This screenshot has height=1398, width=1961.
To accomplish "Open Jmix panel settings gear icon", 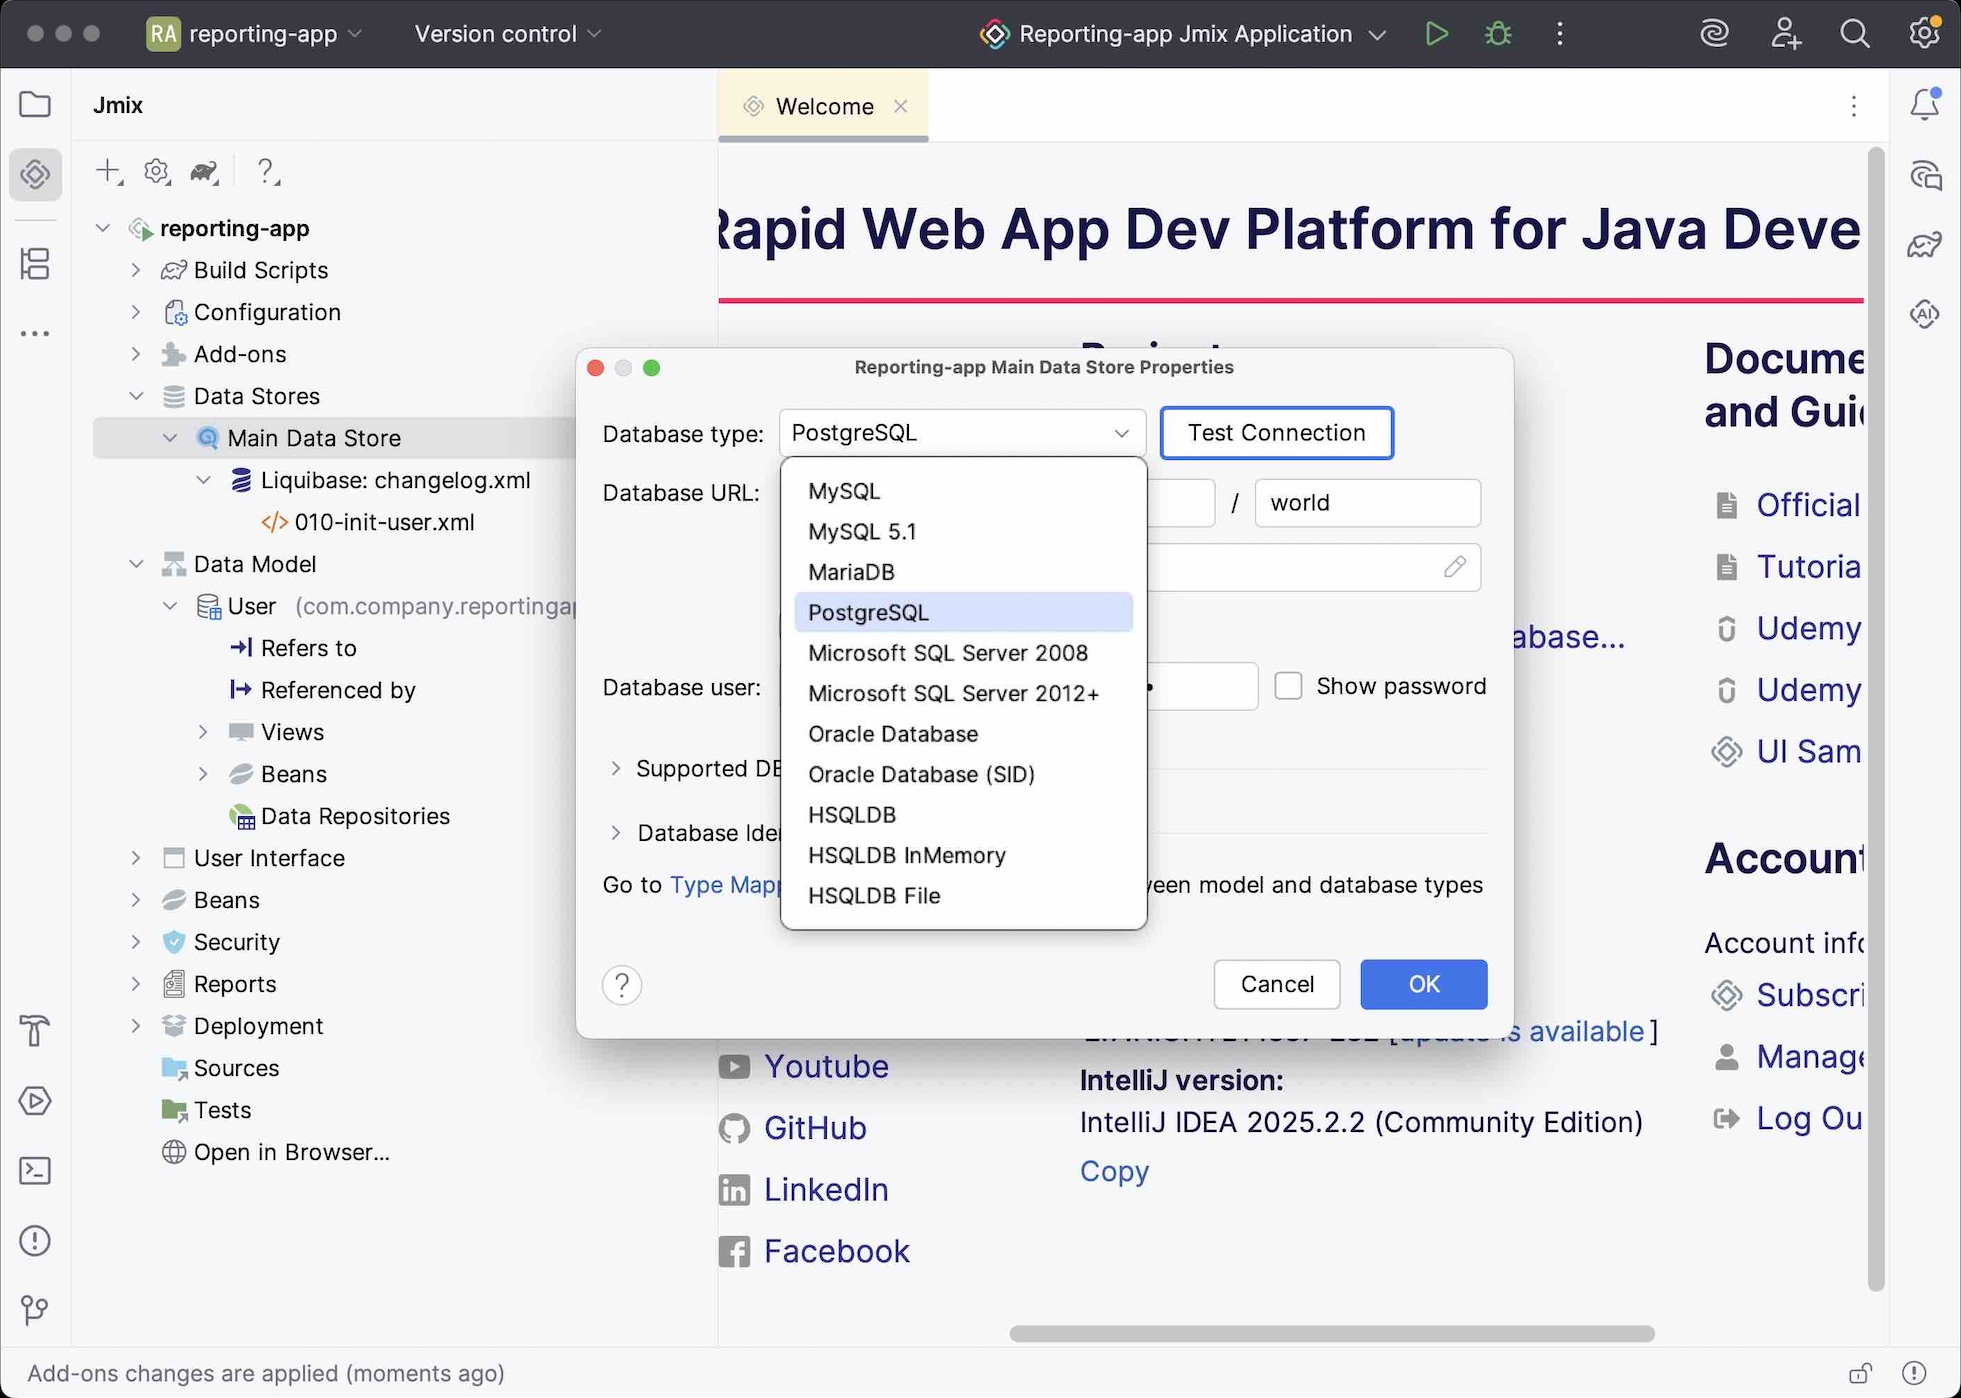I will [x=156, y=171].
